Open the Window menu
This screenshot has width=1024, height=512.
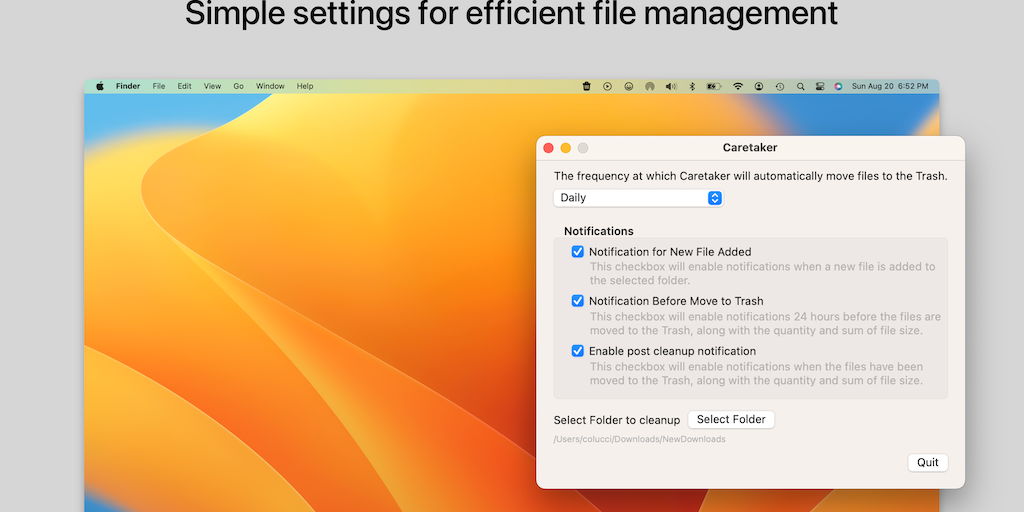click(270, 87)
